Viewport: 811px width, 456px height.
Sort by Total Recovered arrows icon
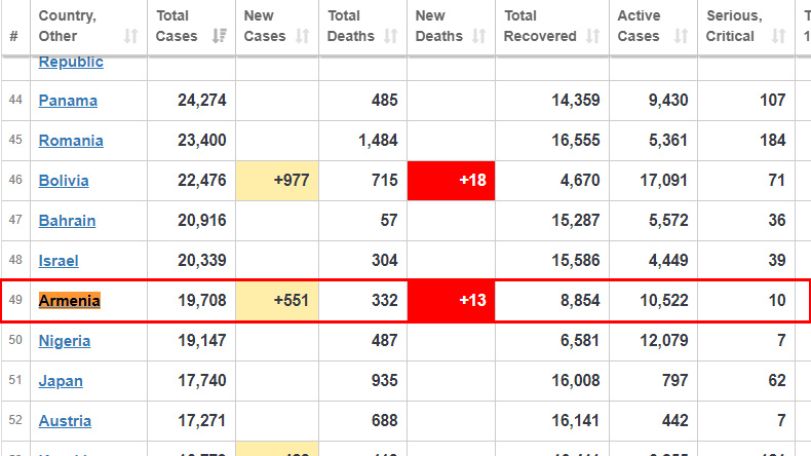pyautogui.click(x=593, y=36)
